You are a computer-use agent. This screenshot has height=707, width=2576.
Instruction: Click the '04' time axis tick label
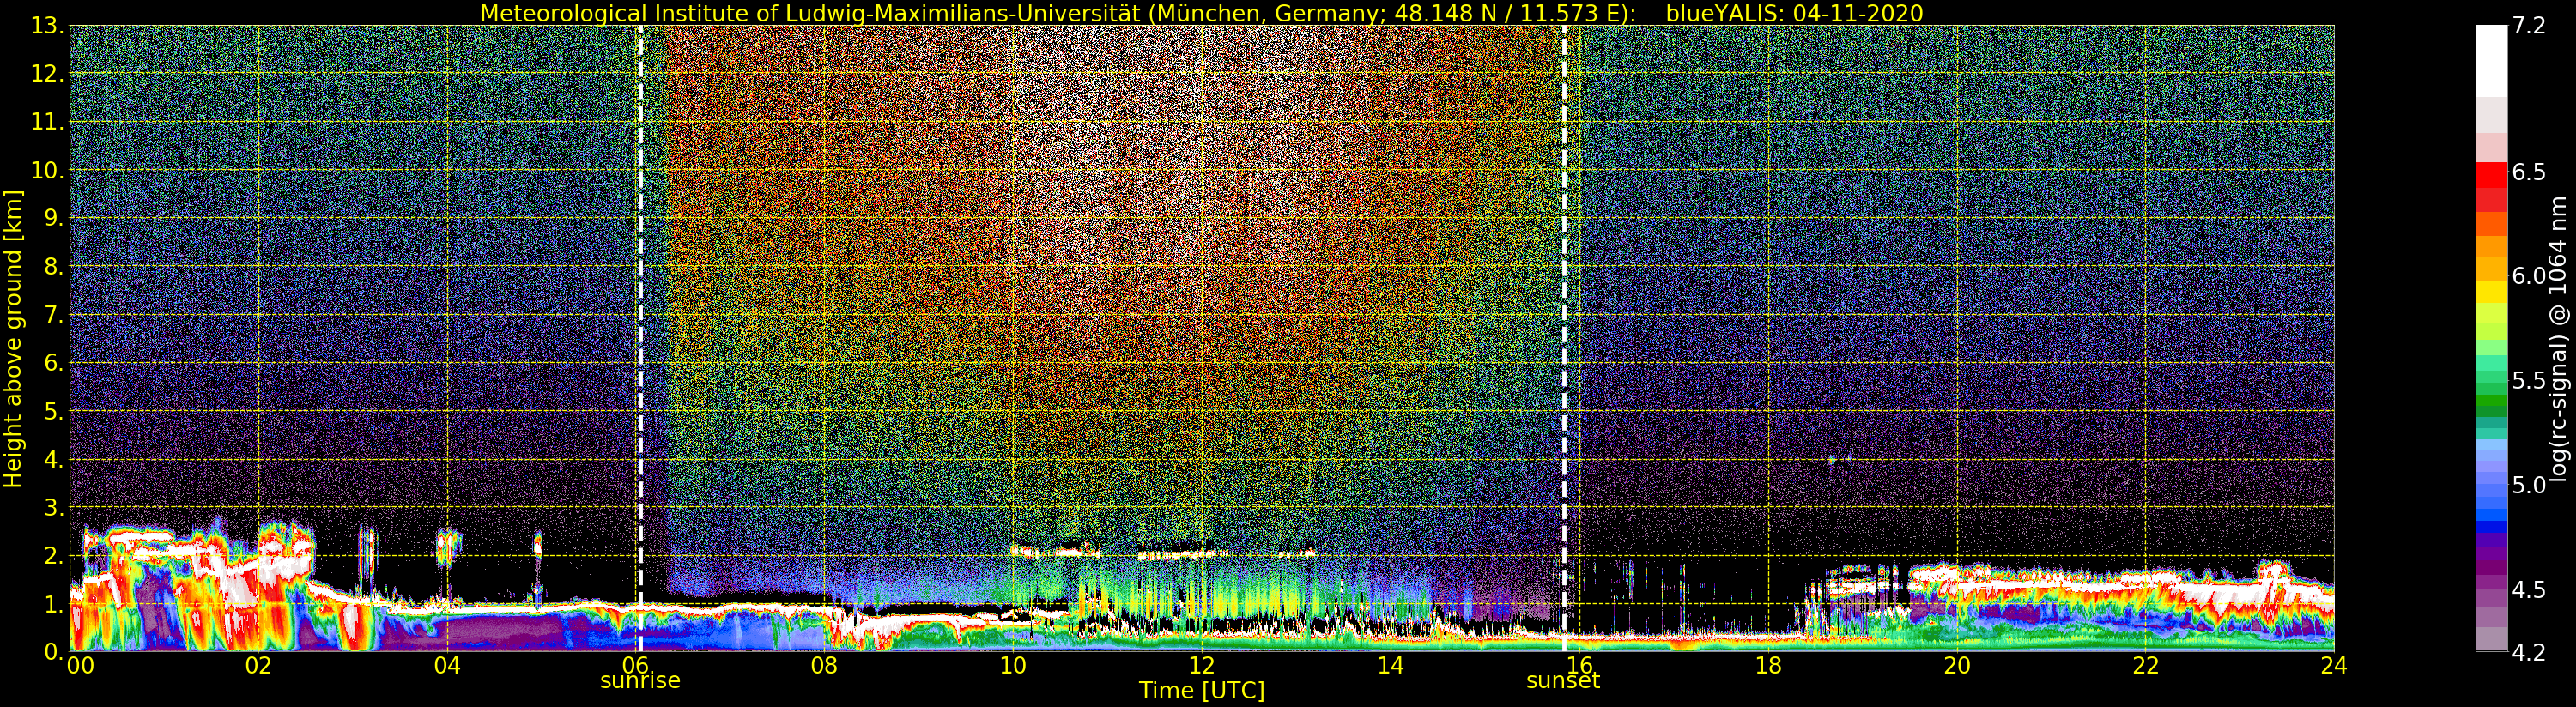click(x=447, y=665)
